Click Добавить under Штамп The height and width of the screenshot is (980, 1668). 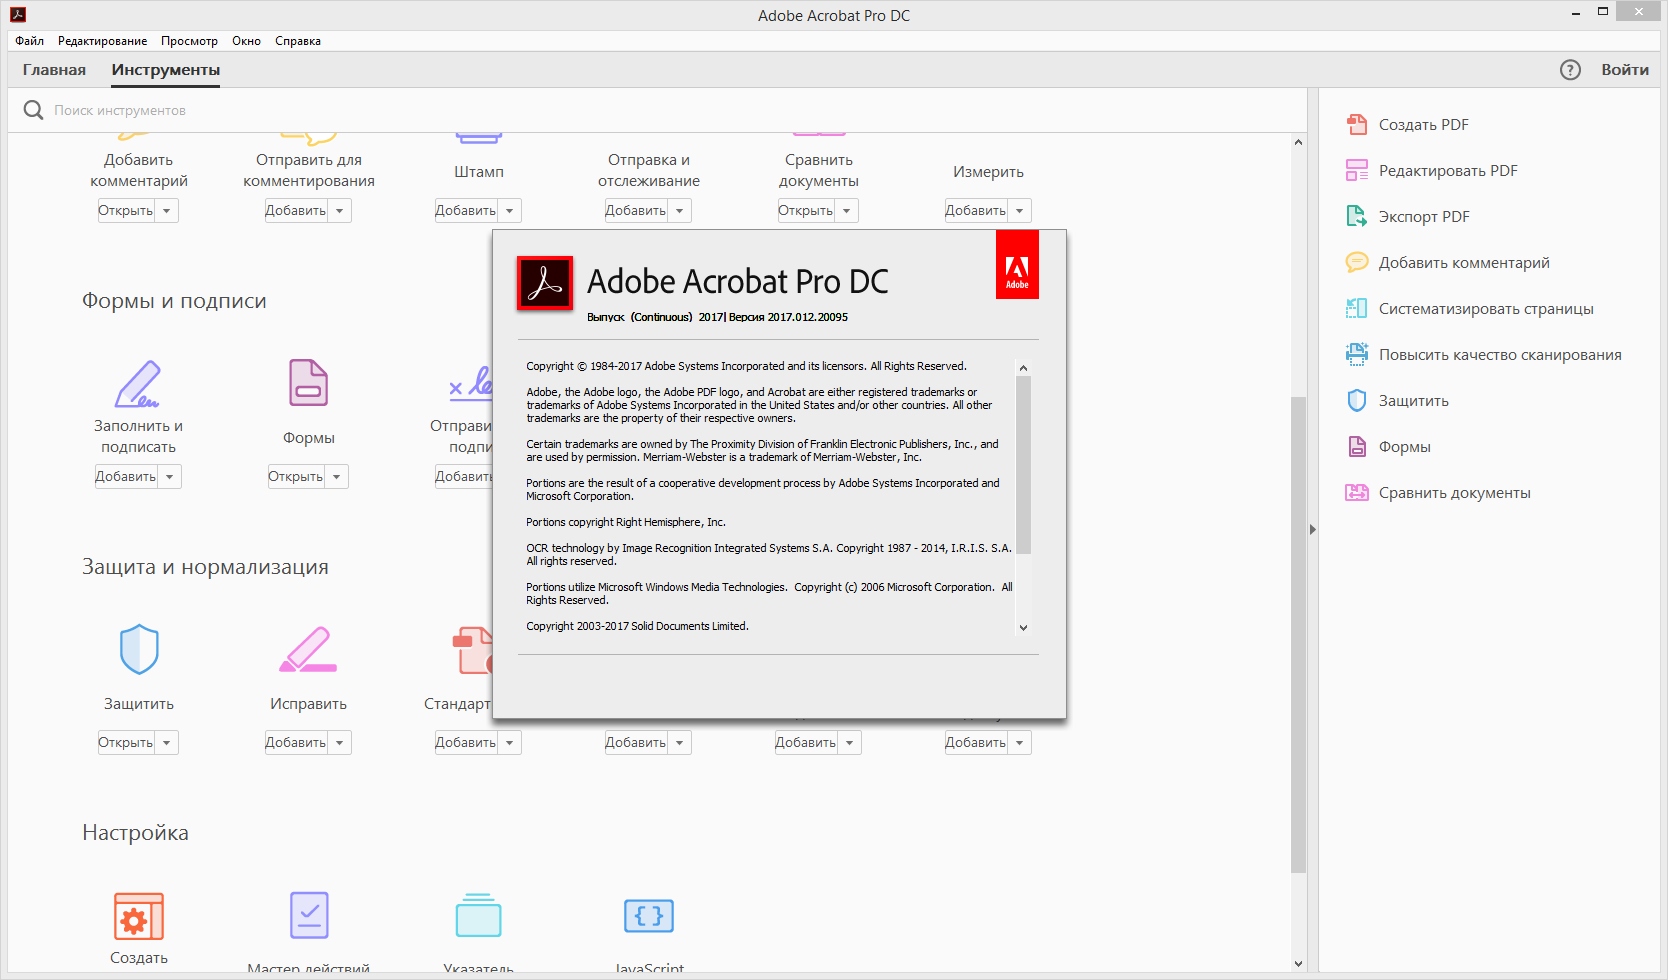point(466,211)
